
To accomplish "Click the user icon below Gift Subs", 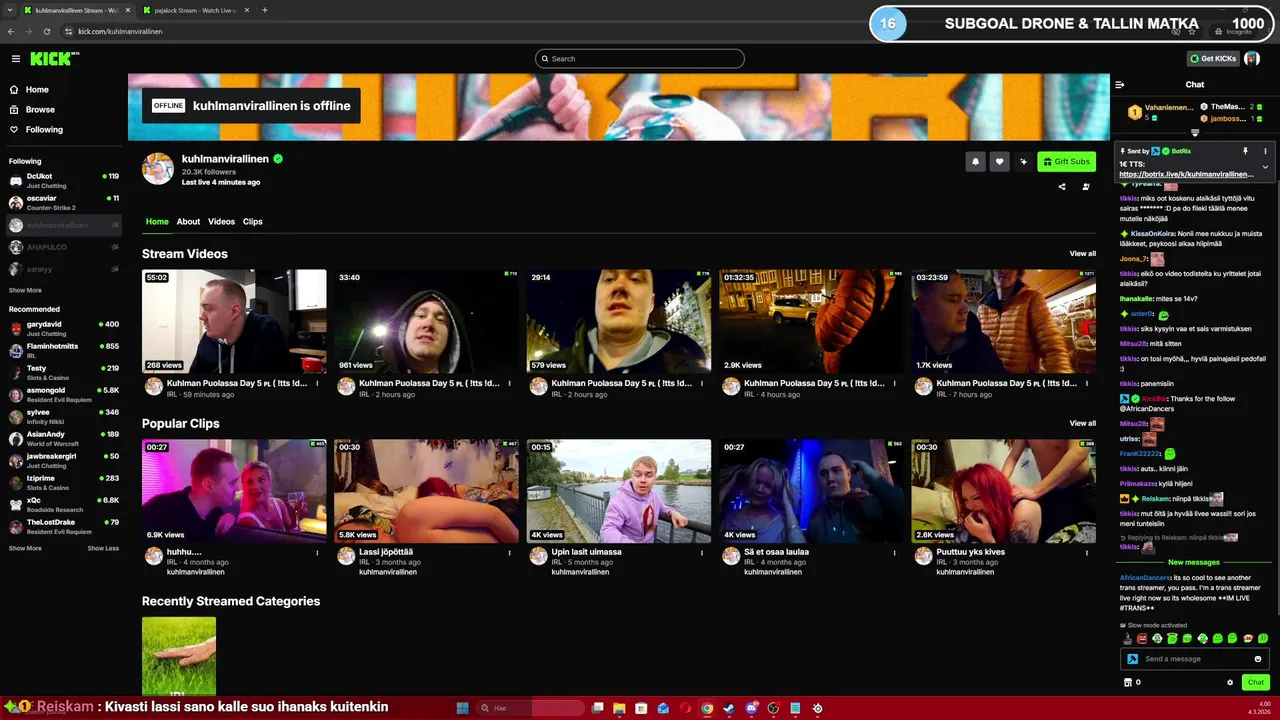I will (1086, 186).
